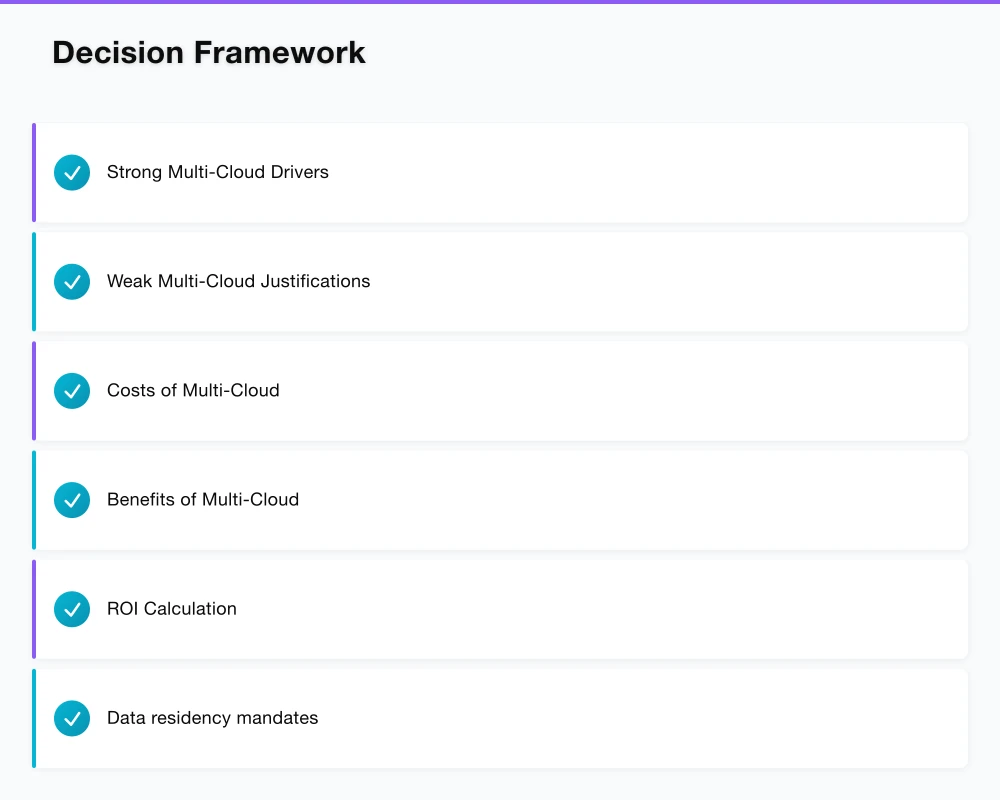The image size is (1000, 800).
Task: Click the purple accent bar of Strong Multi-Cloud Drivers
Action: [x=34, y=173]
